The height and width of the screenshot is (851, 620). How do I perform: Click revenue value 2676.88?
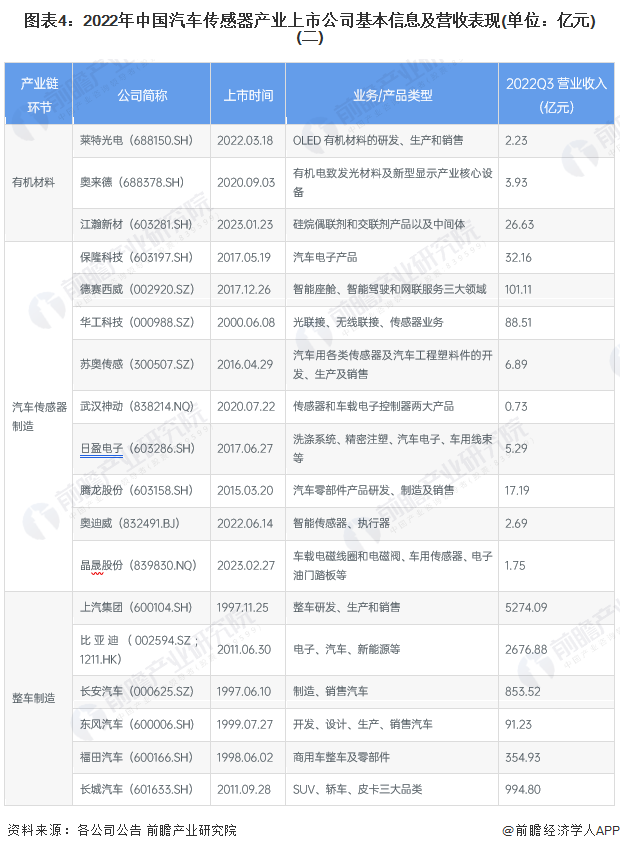click(526, 650)
